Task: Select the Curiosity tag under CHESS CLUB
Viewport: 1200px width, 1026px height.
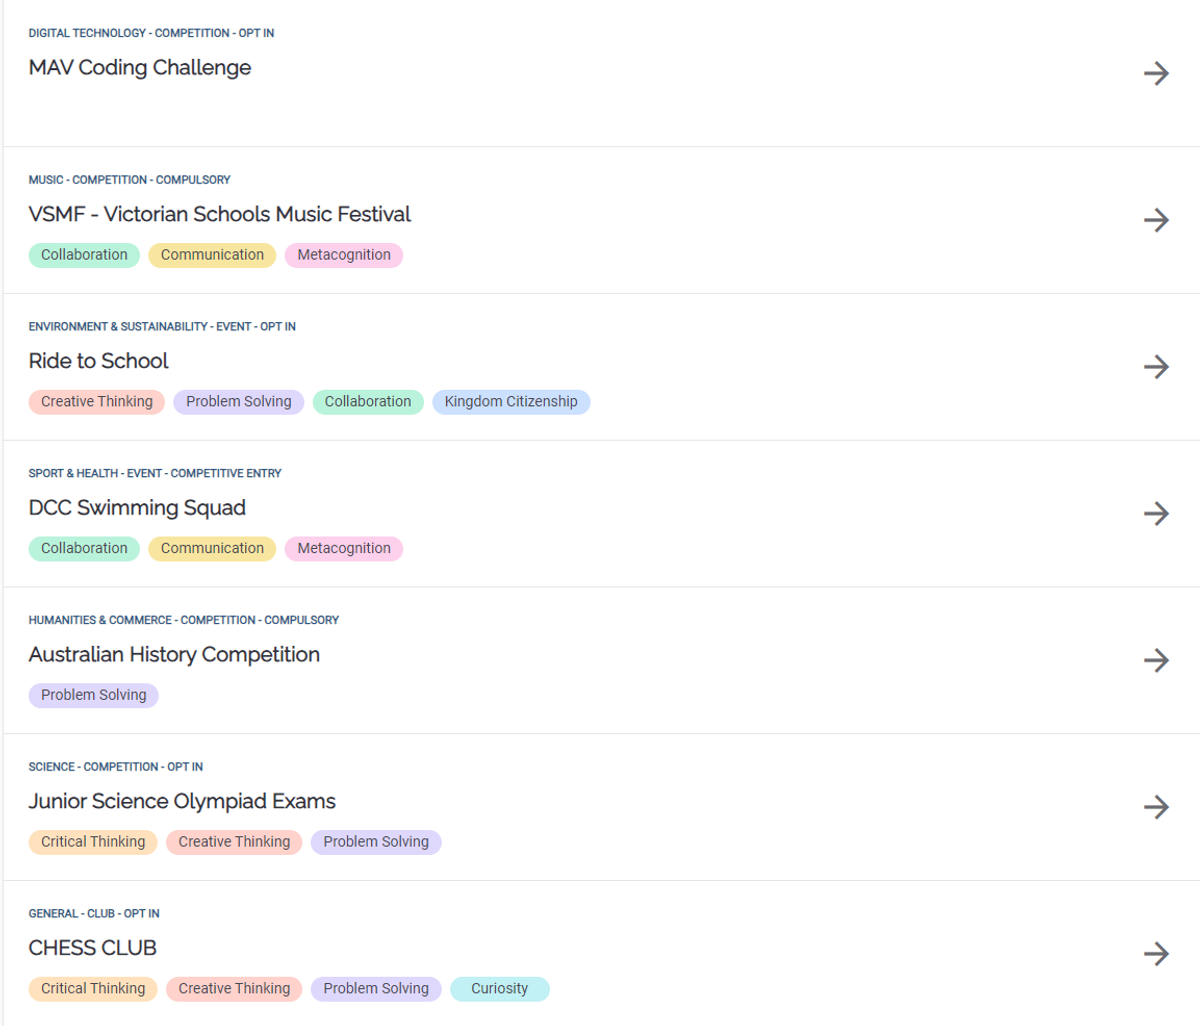Action: [500, 989]
